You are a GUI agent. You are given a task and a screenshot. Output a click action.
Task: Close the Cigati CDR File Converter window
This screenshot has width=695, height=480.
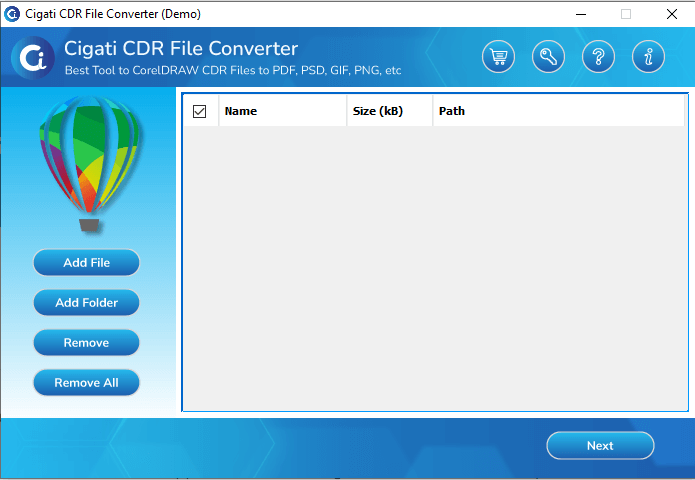(672, 14)
